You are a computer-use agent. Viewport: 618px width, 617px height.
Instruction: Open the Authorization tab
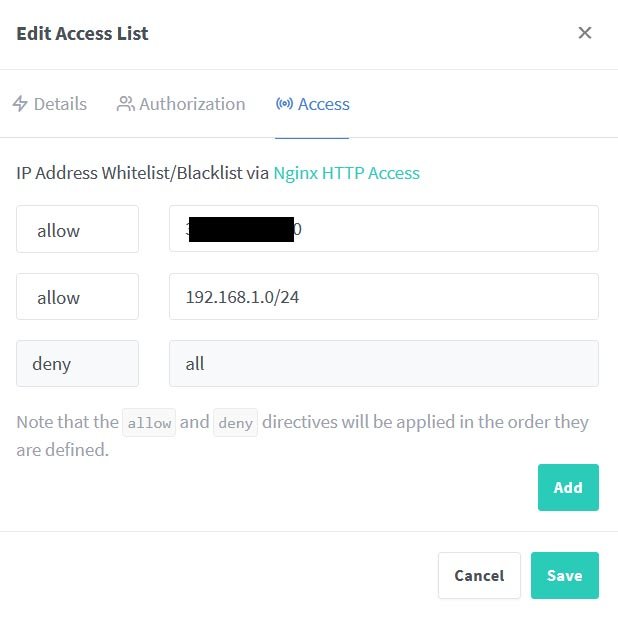181,104
